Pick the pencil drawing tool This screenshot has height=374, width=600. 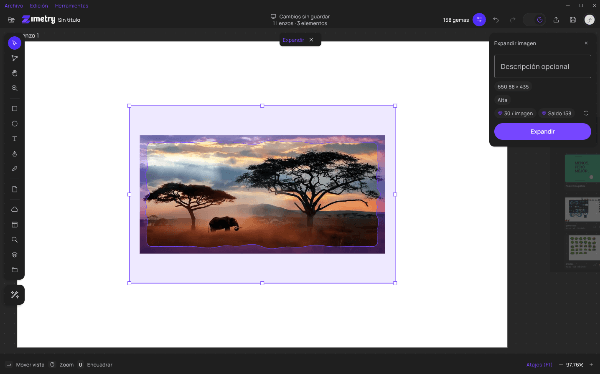15,168
